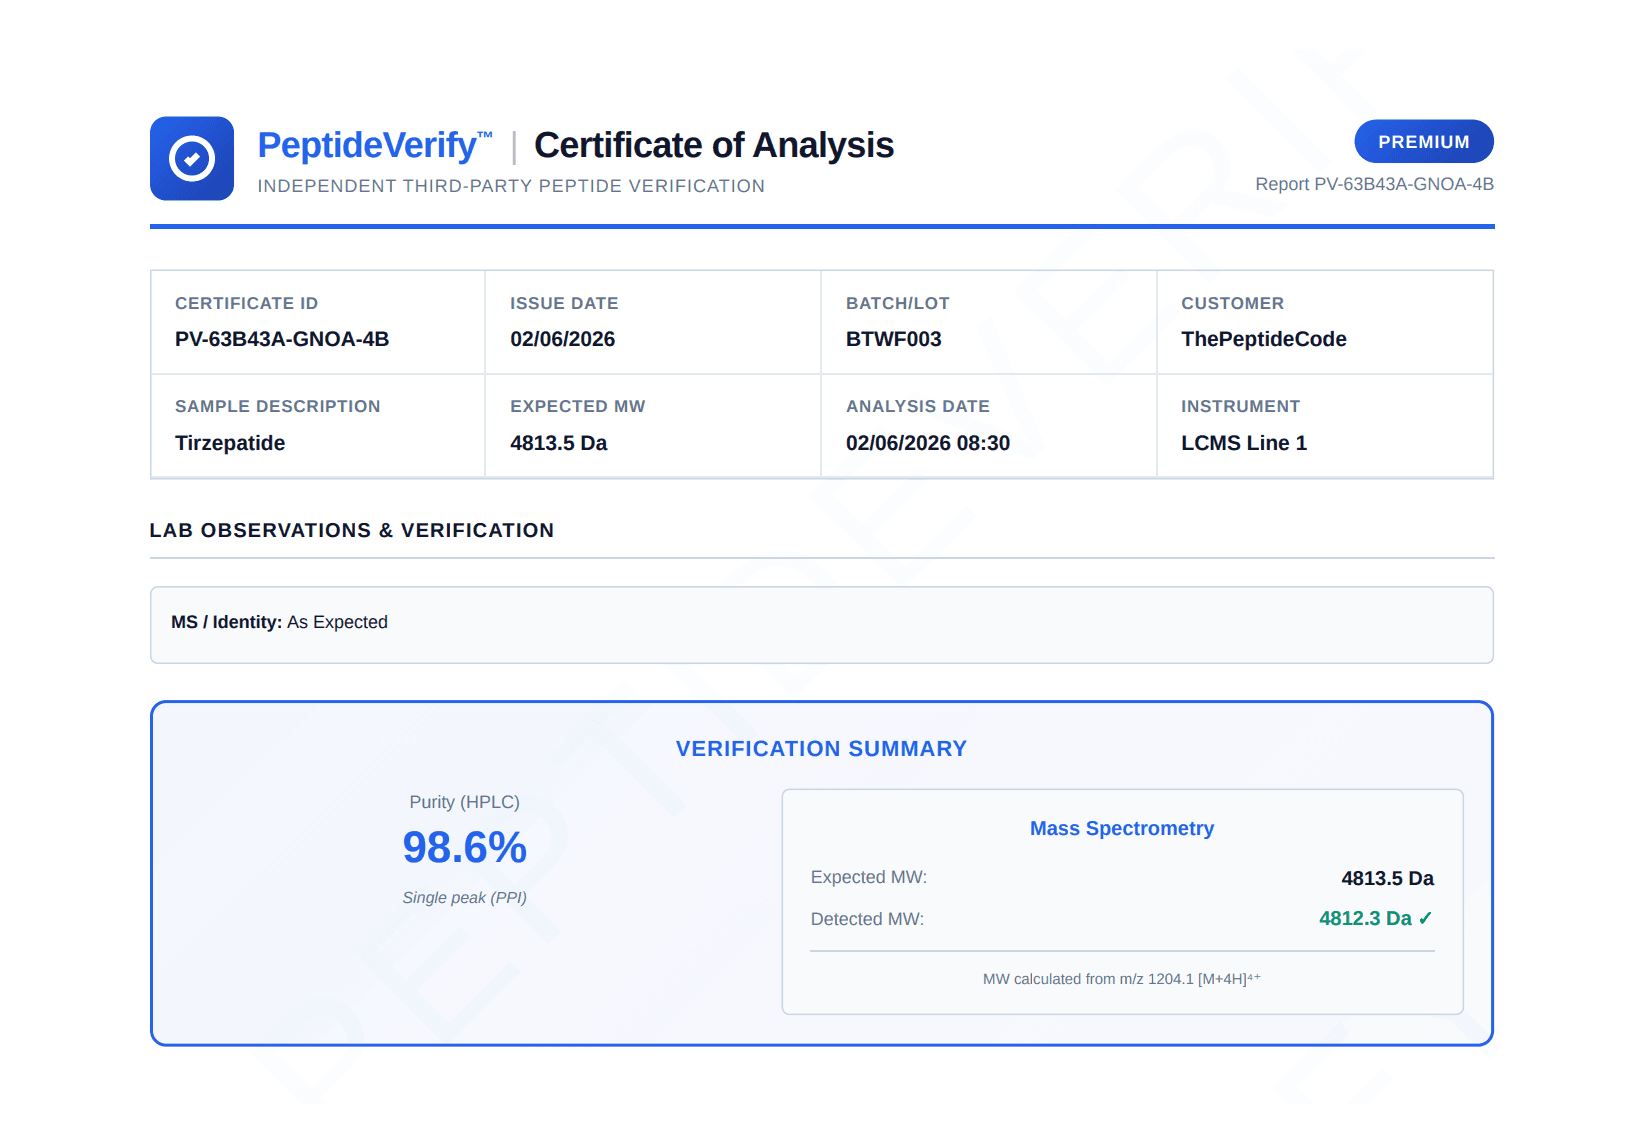Screen dimensions: 1648x1147
Task: Click the Certificate ID value PV-63B43A-GNOA-4B
Action: (x=282, y=339)
